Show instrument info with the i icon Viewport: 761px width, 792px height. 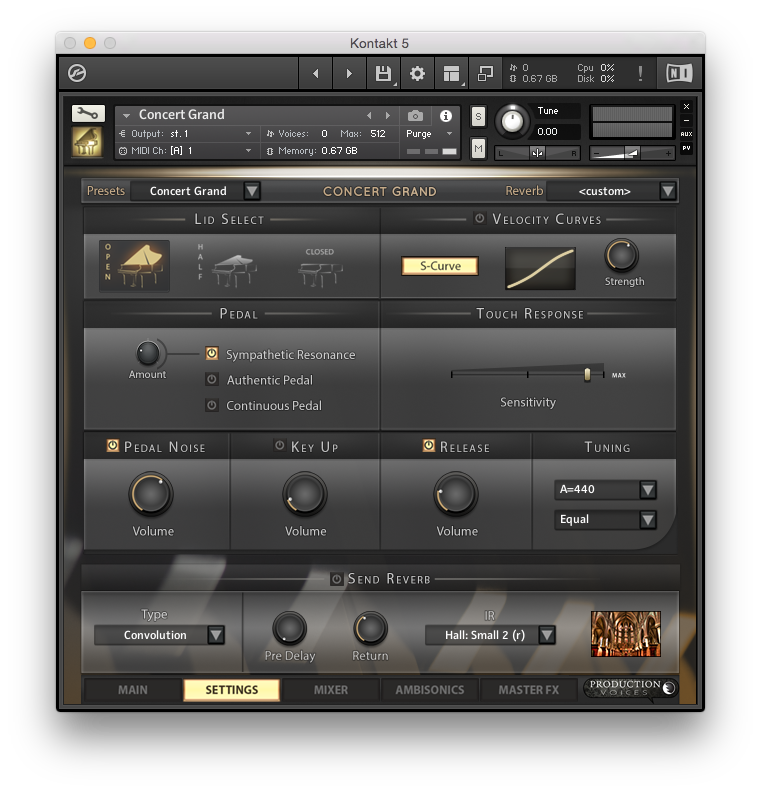tap(445, 116)
